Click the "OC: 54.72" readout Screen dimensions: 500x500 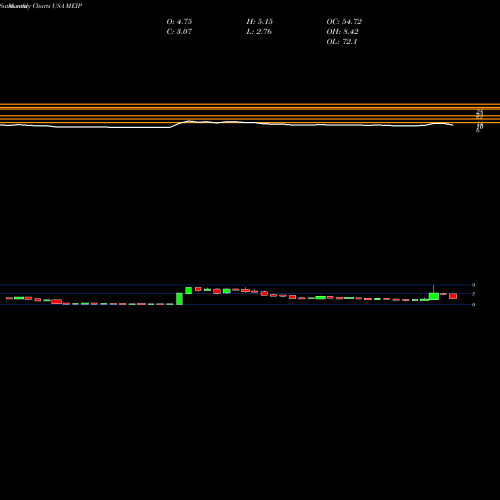point(344,22)
